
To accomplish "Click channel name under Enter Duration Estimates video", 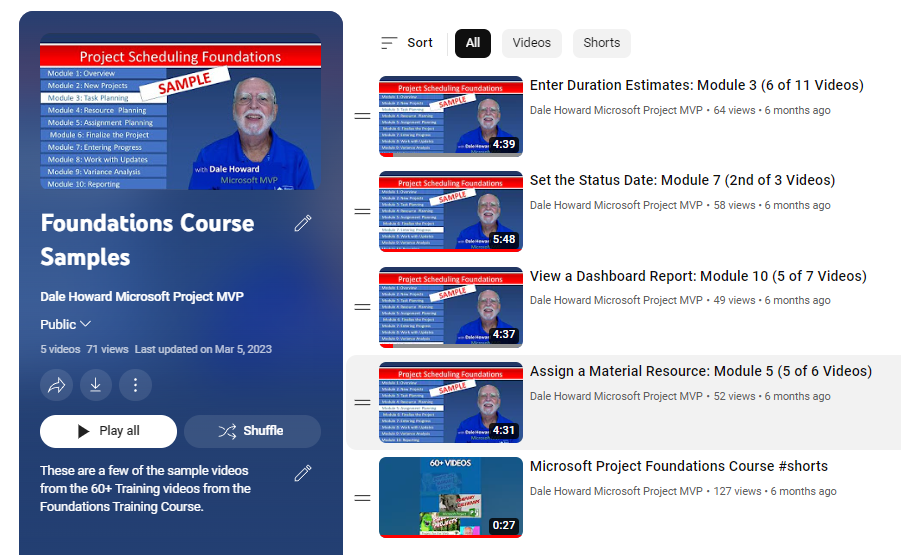I will [x=616, y=110].
